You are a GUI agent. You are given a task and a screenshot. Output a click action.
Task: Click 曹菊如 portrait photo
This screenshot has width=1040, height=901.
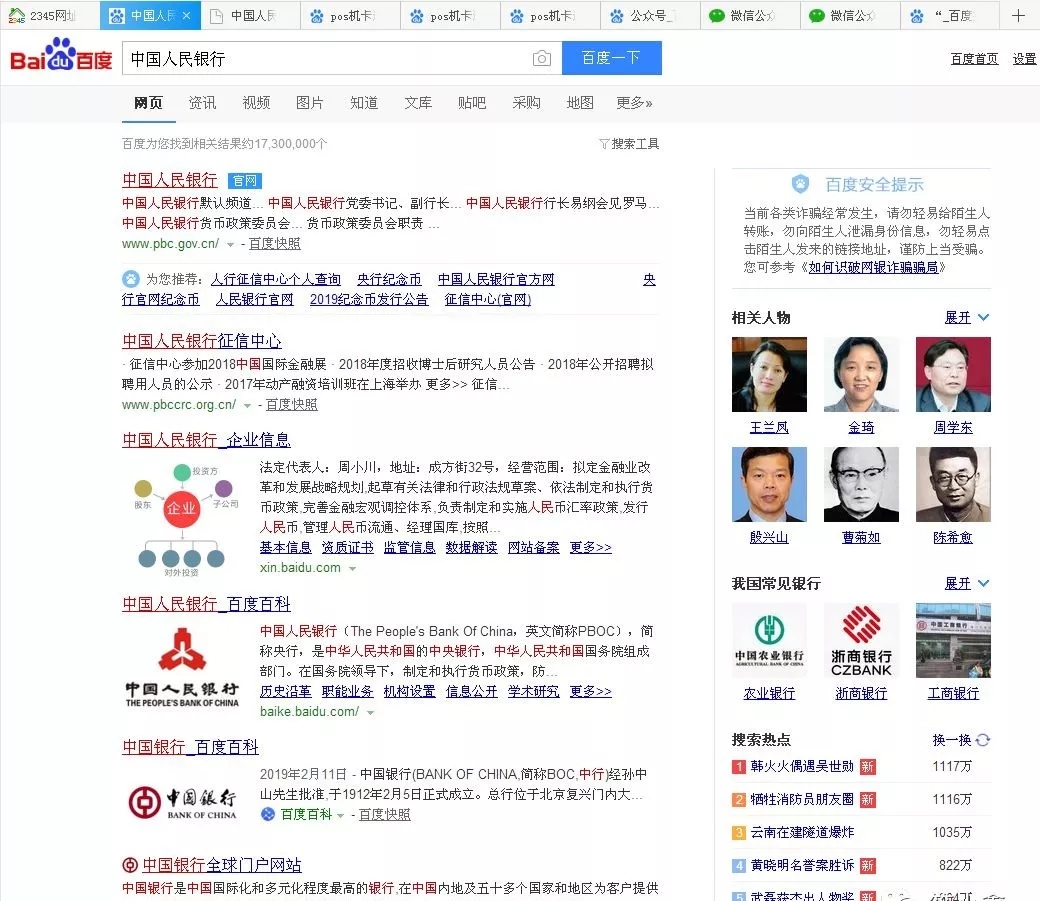pyautogui.click(x=861, y=484)
